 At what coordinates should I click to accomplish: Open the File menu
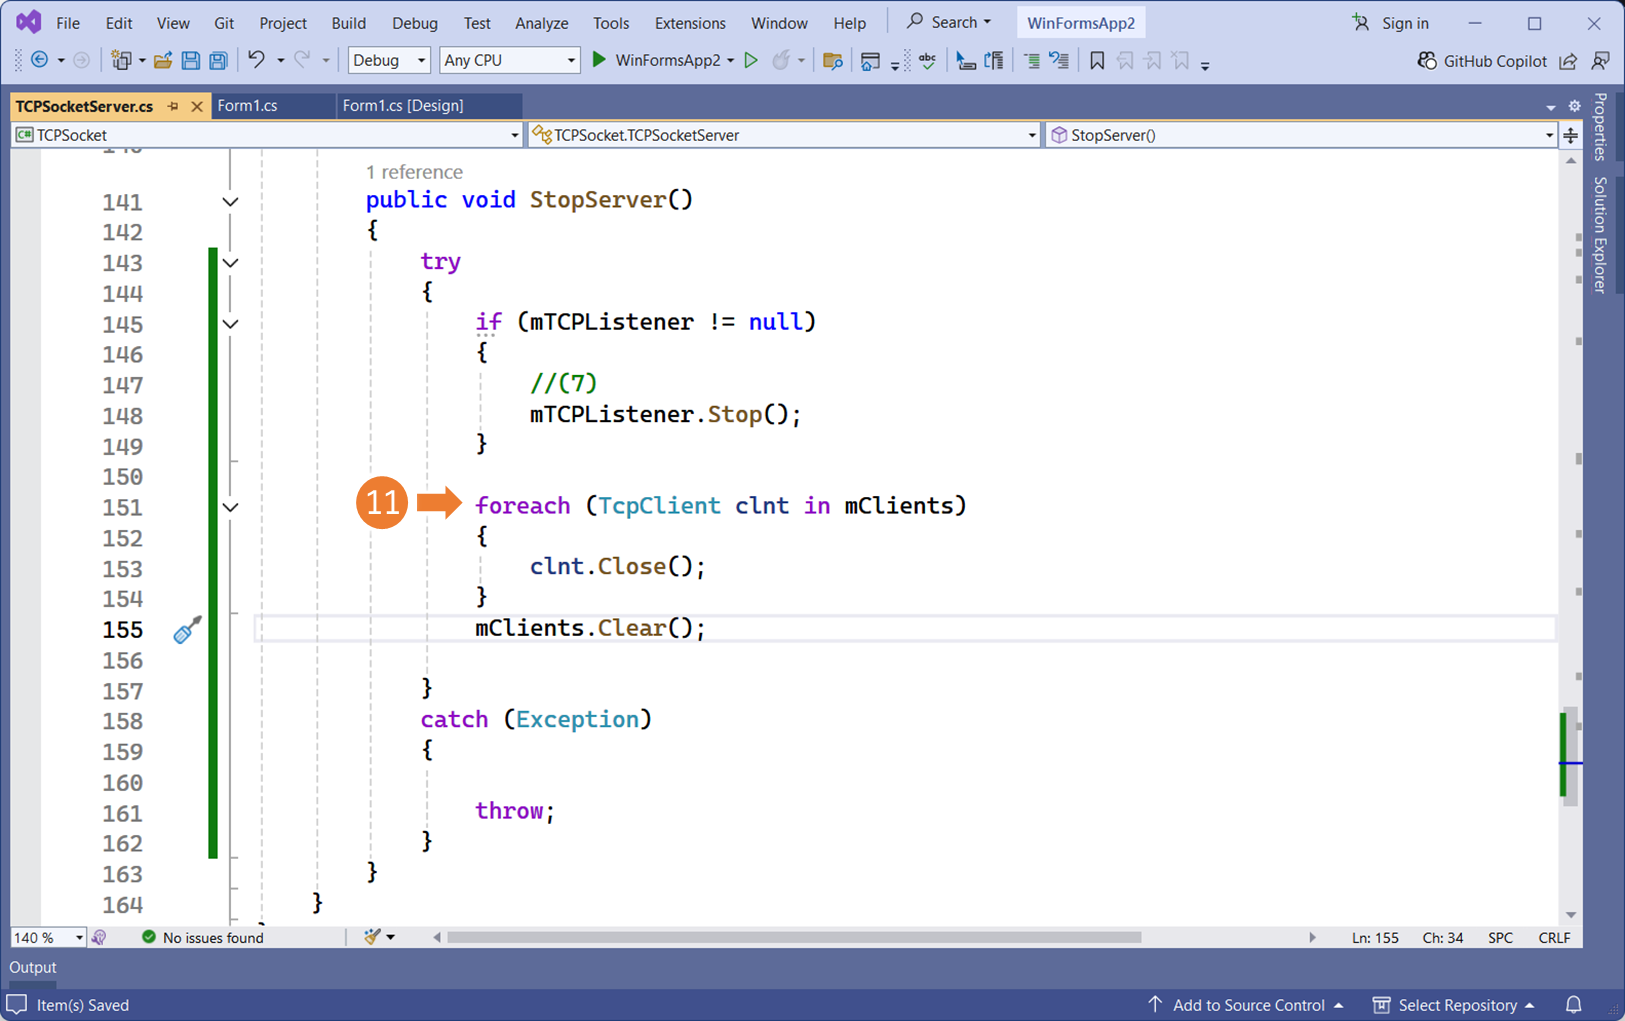tap(68, 23)
